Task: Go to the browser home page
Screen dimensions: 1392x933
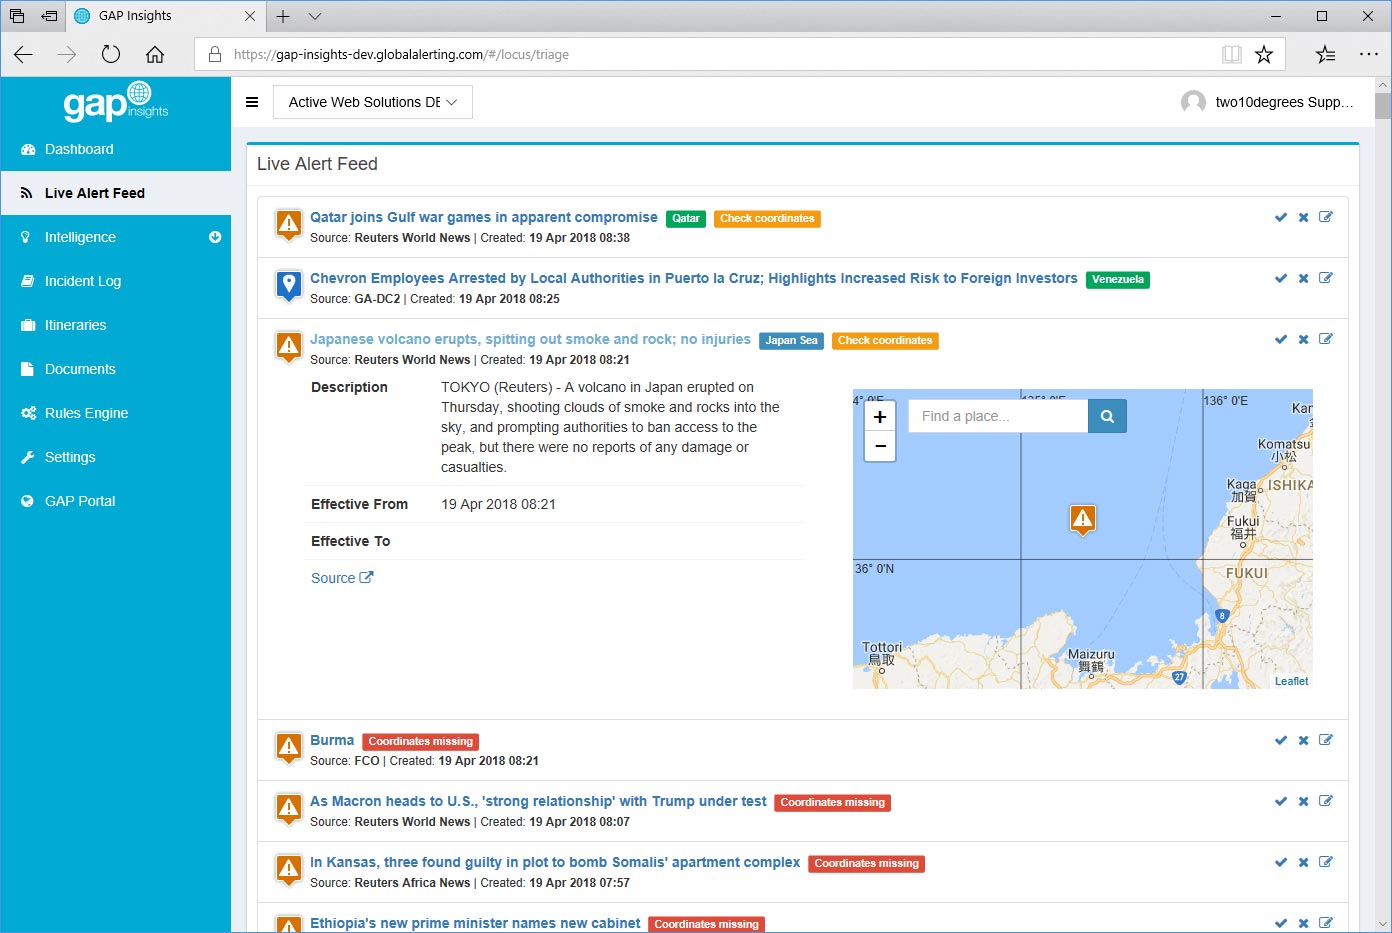Action: click(x=155, y=54)
